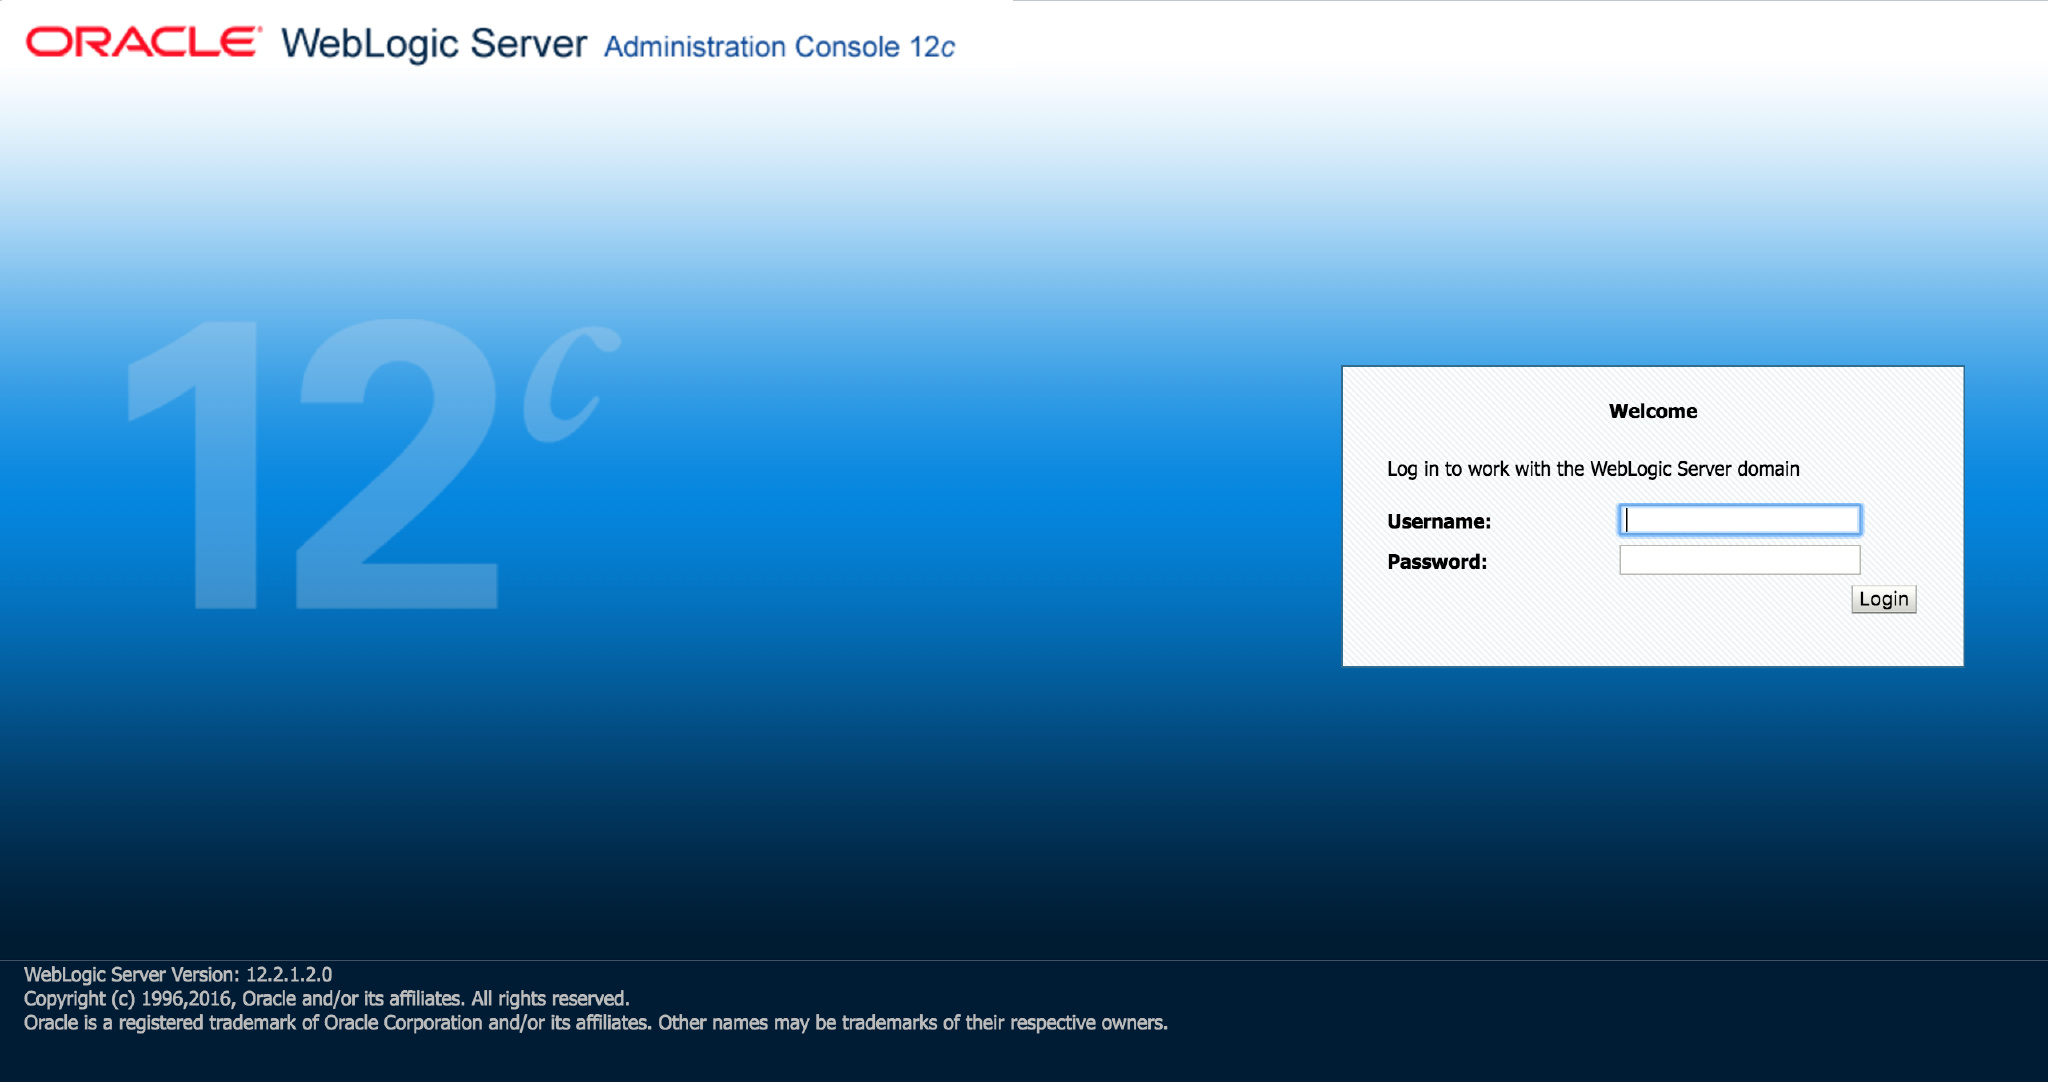The height and width of the screenshot is (1082, 2048).
Task: Click the Copyright 1996,2016 footer line
Action: point(327,998)
